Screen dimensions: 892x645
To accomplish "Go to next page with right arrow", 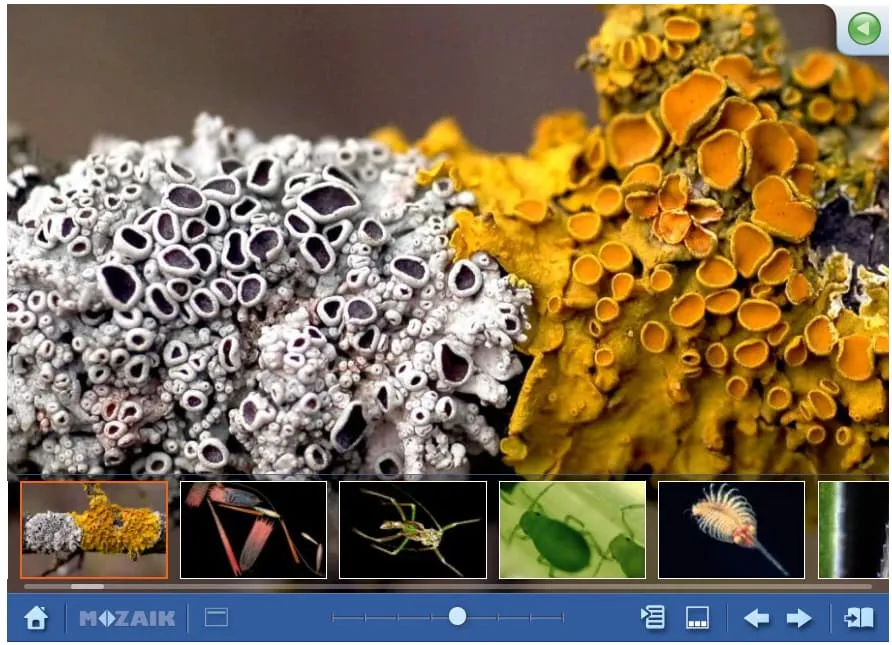I will pyautogui.click(x=799, y=618).
